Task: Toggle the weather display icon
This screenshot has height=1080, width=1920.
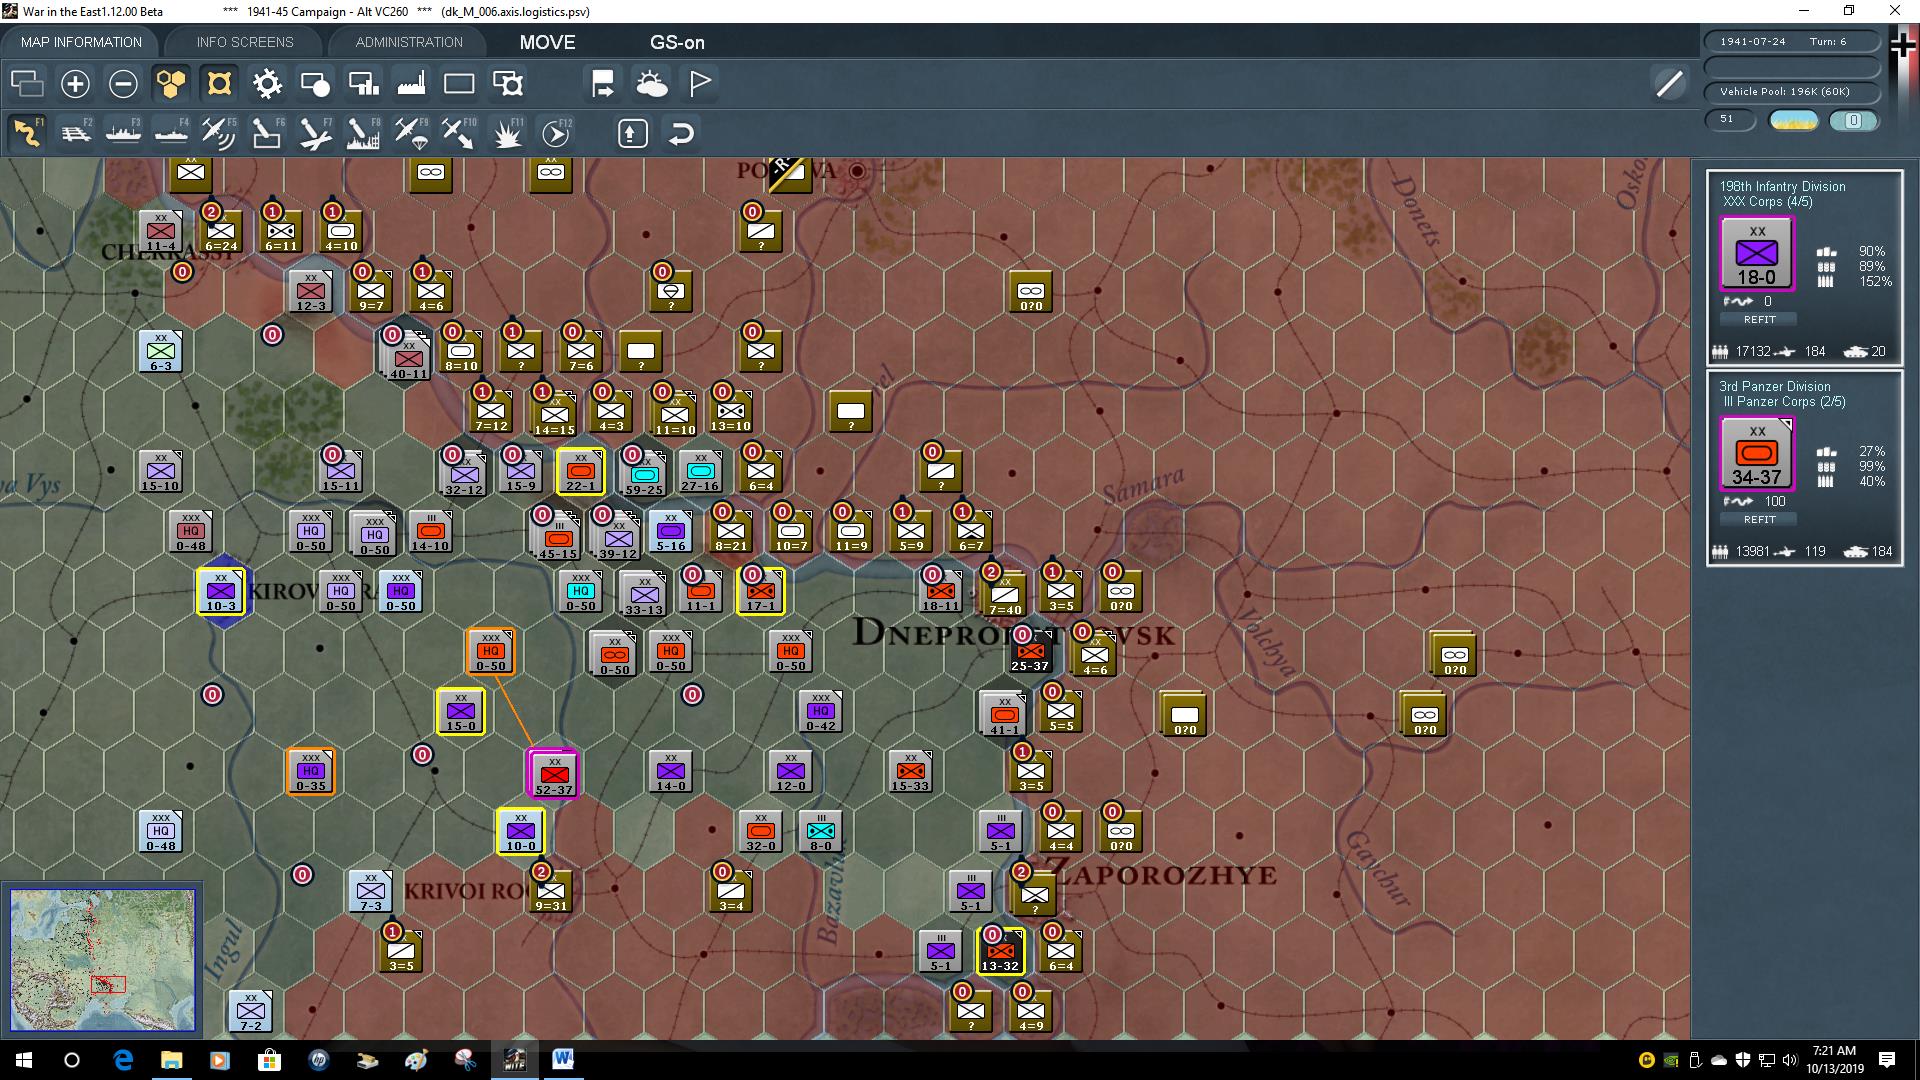Action: (652, 84)
